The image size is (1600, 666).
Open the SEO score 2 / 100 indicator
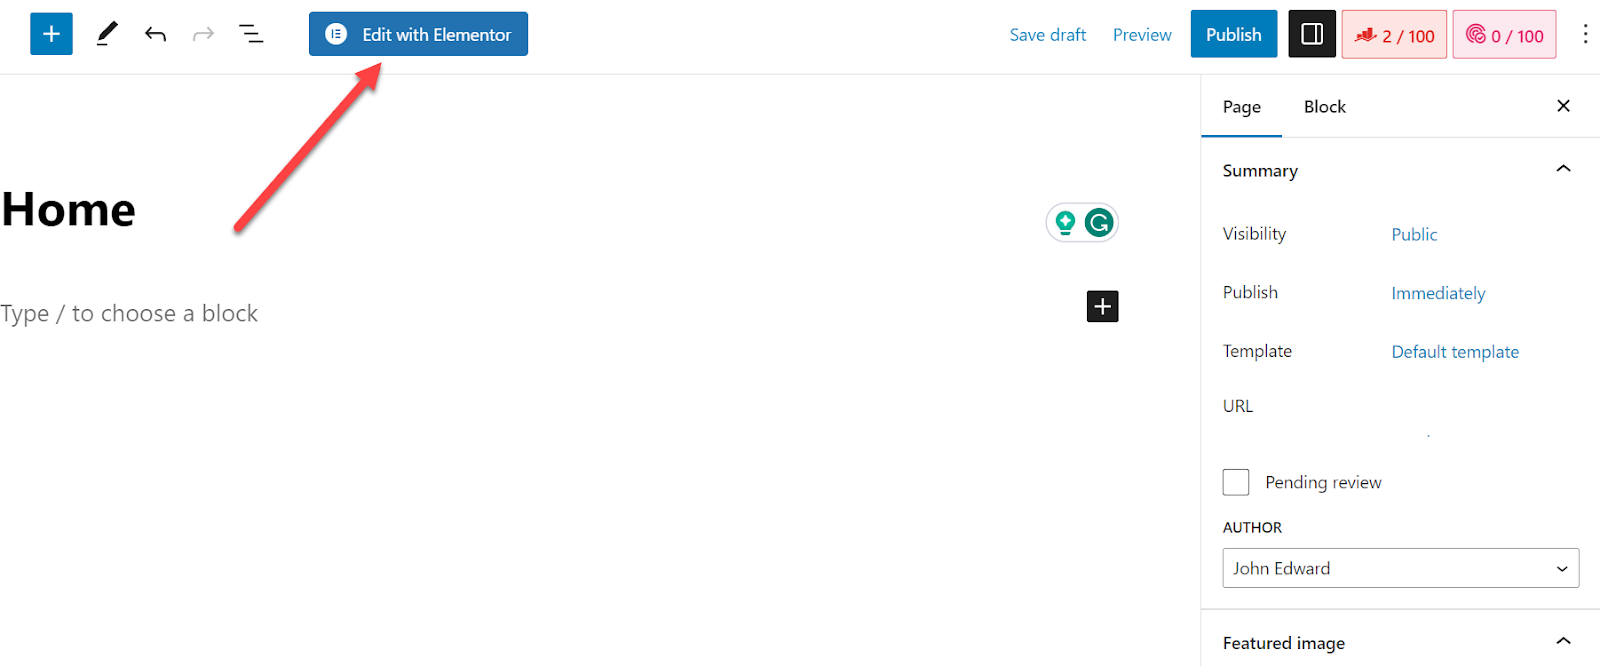click(x=1394, y=35)
